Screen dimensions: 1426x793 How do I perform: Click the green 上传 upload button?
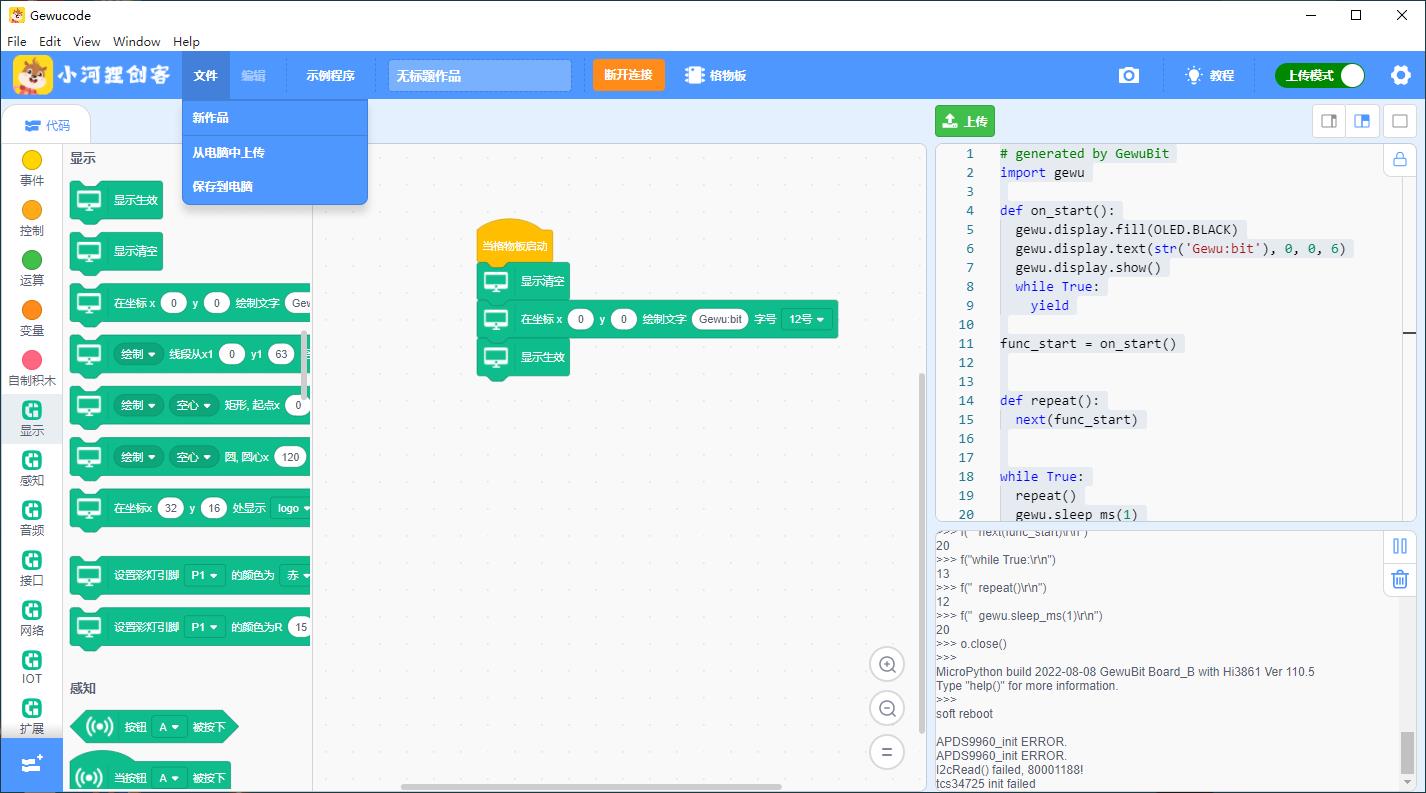[x=965, y=121]
